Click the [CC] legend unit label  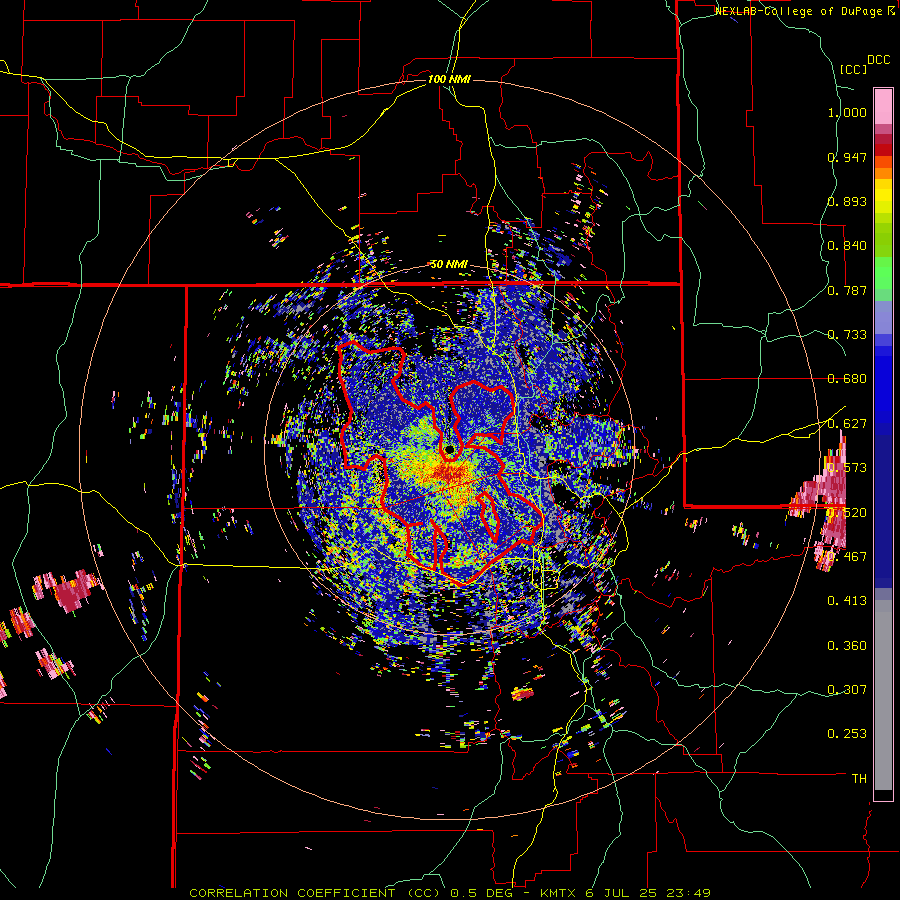[854, 69]
